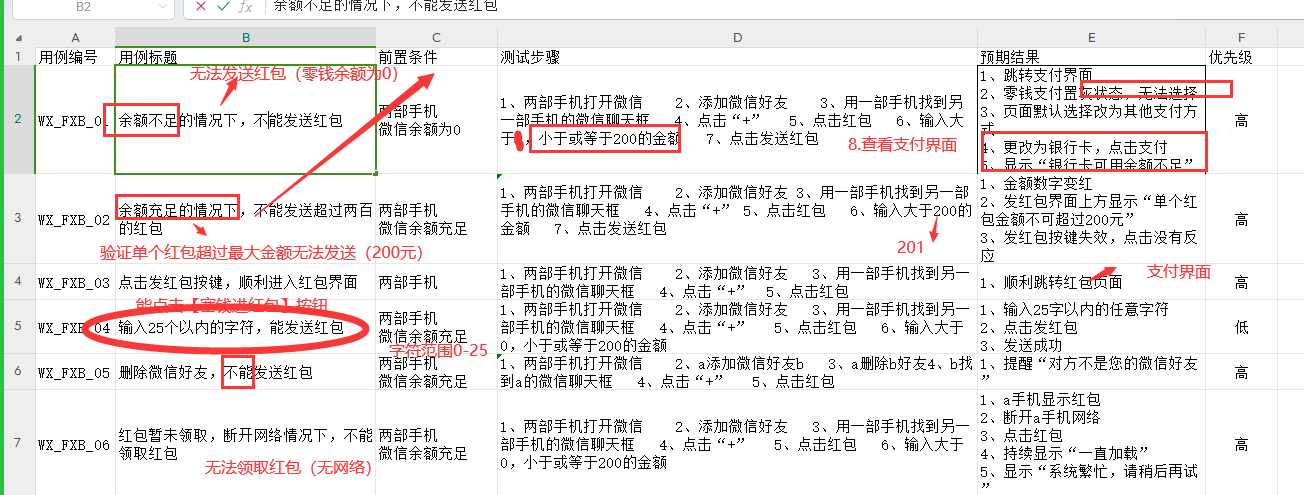1304x495 pixels.
Task: Select row 1 header
Action: (17, 57)
